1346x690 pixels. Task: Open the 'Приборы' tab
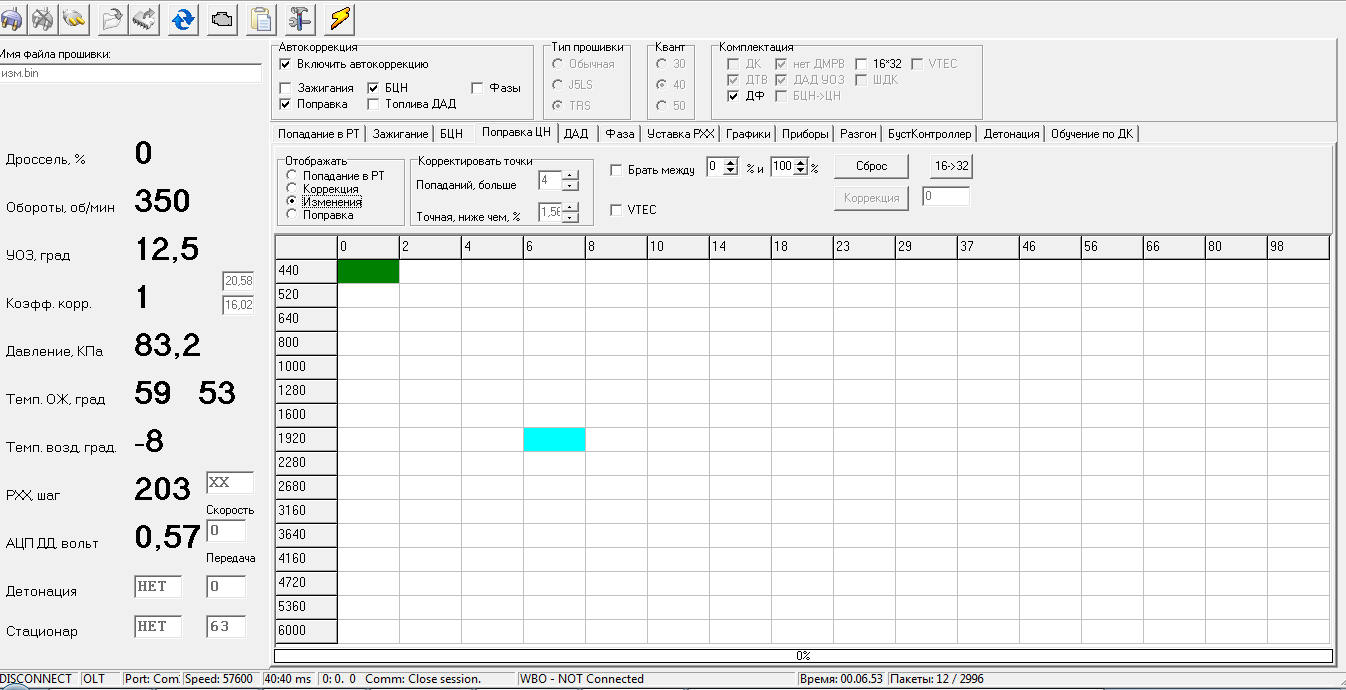tap(805, 134)
